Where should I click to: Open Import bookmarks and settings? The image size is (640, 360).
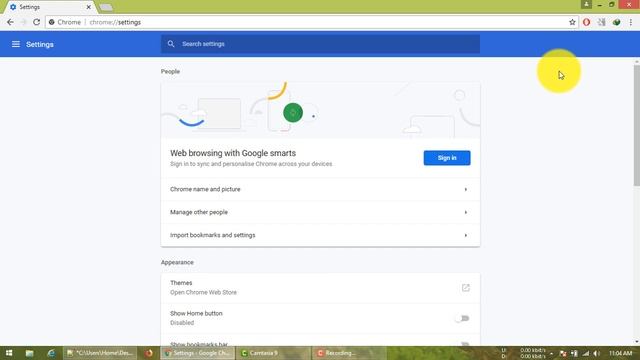[x=320, y=235]
